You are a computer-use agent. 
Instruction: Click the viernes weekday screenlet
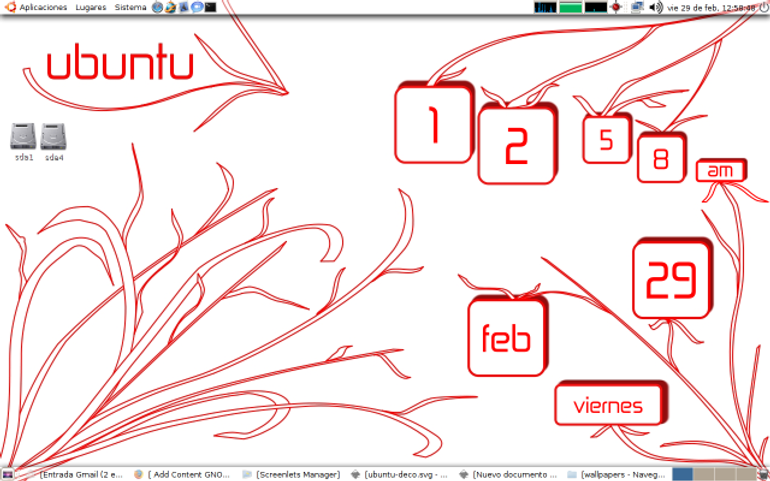click(x=610, y=404)
